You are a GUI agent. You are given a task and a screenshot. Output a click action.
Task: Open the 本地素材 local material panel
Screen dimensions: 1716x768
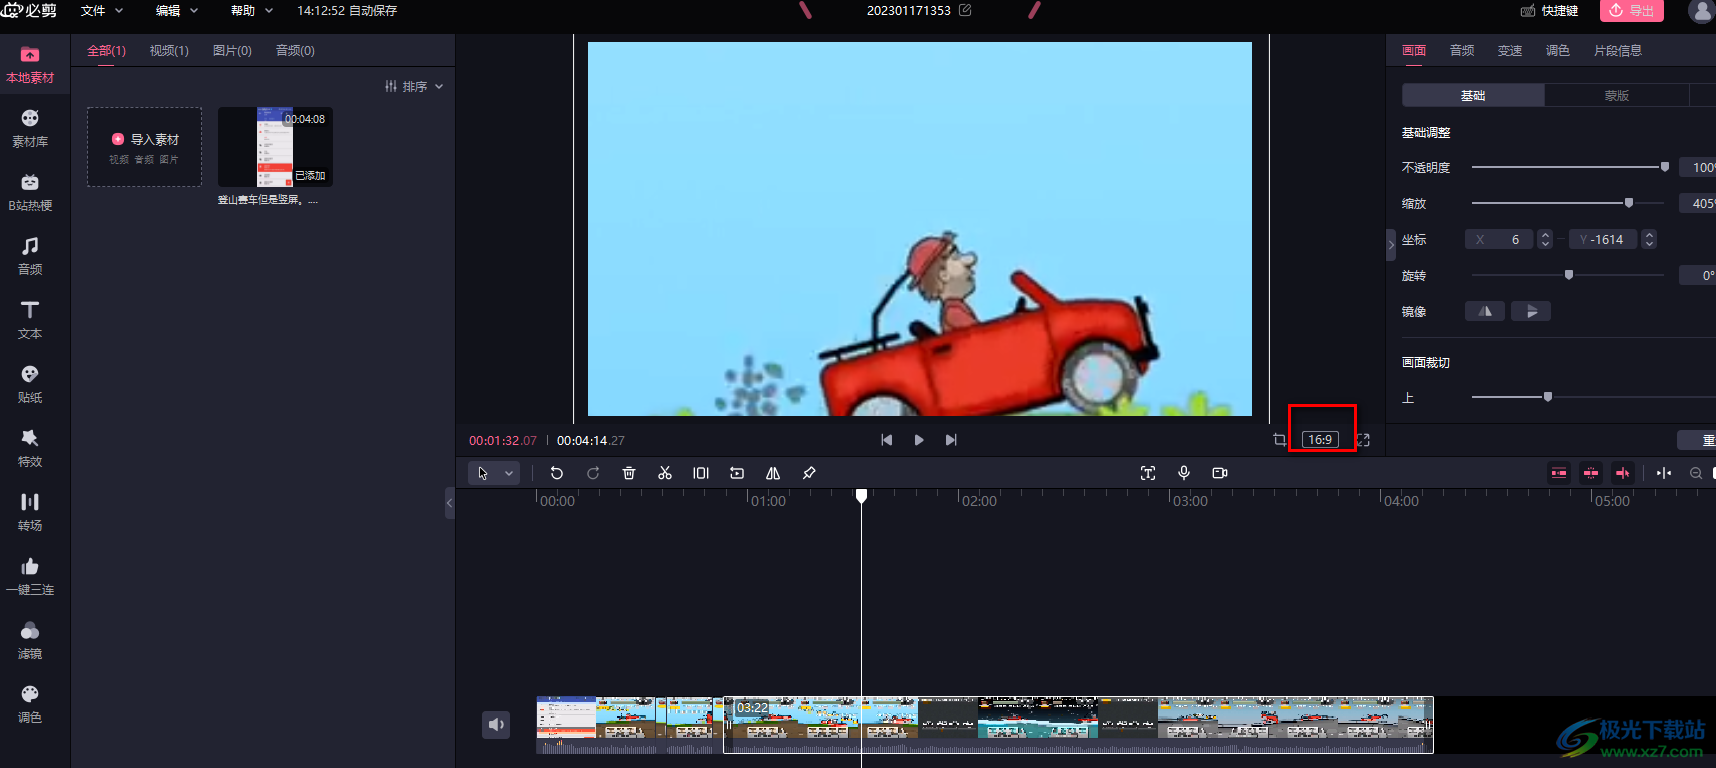coord(30,65)
